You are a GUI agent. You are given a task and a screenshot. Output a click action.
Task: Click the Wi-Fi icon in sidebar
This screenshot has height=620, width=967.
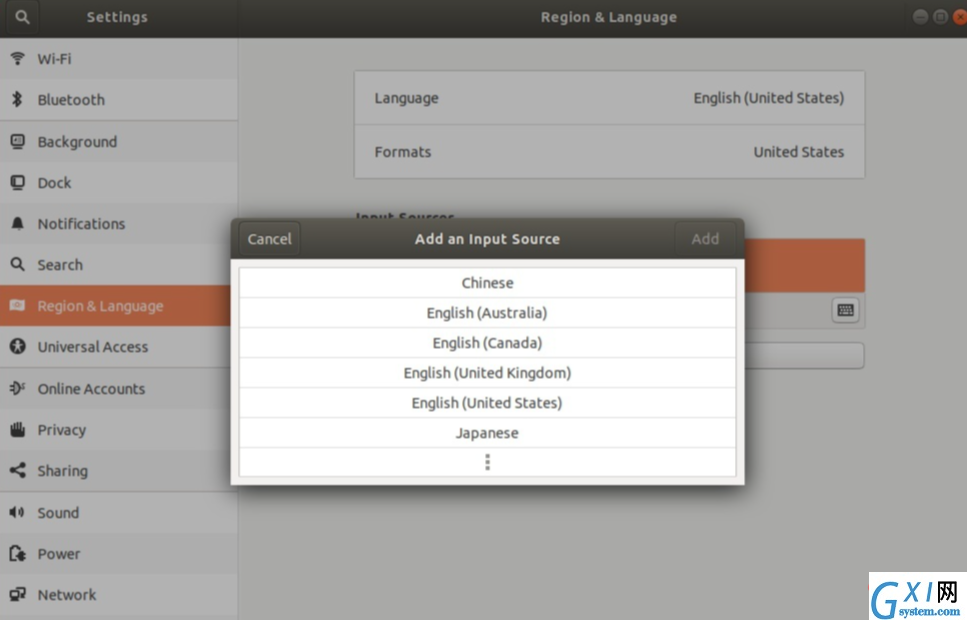point(17,59)
